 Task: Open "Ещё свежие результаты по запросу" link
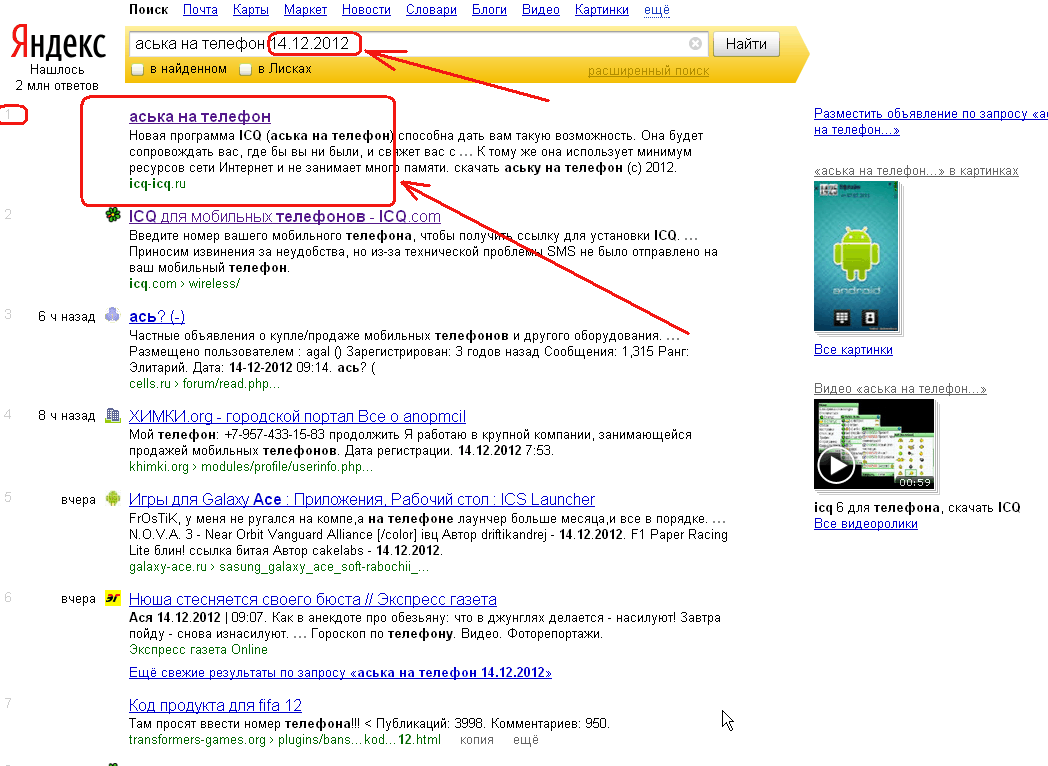tap(340, 672)
